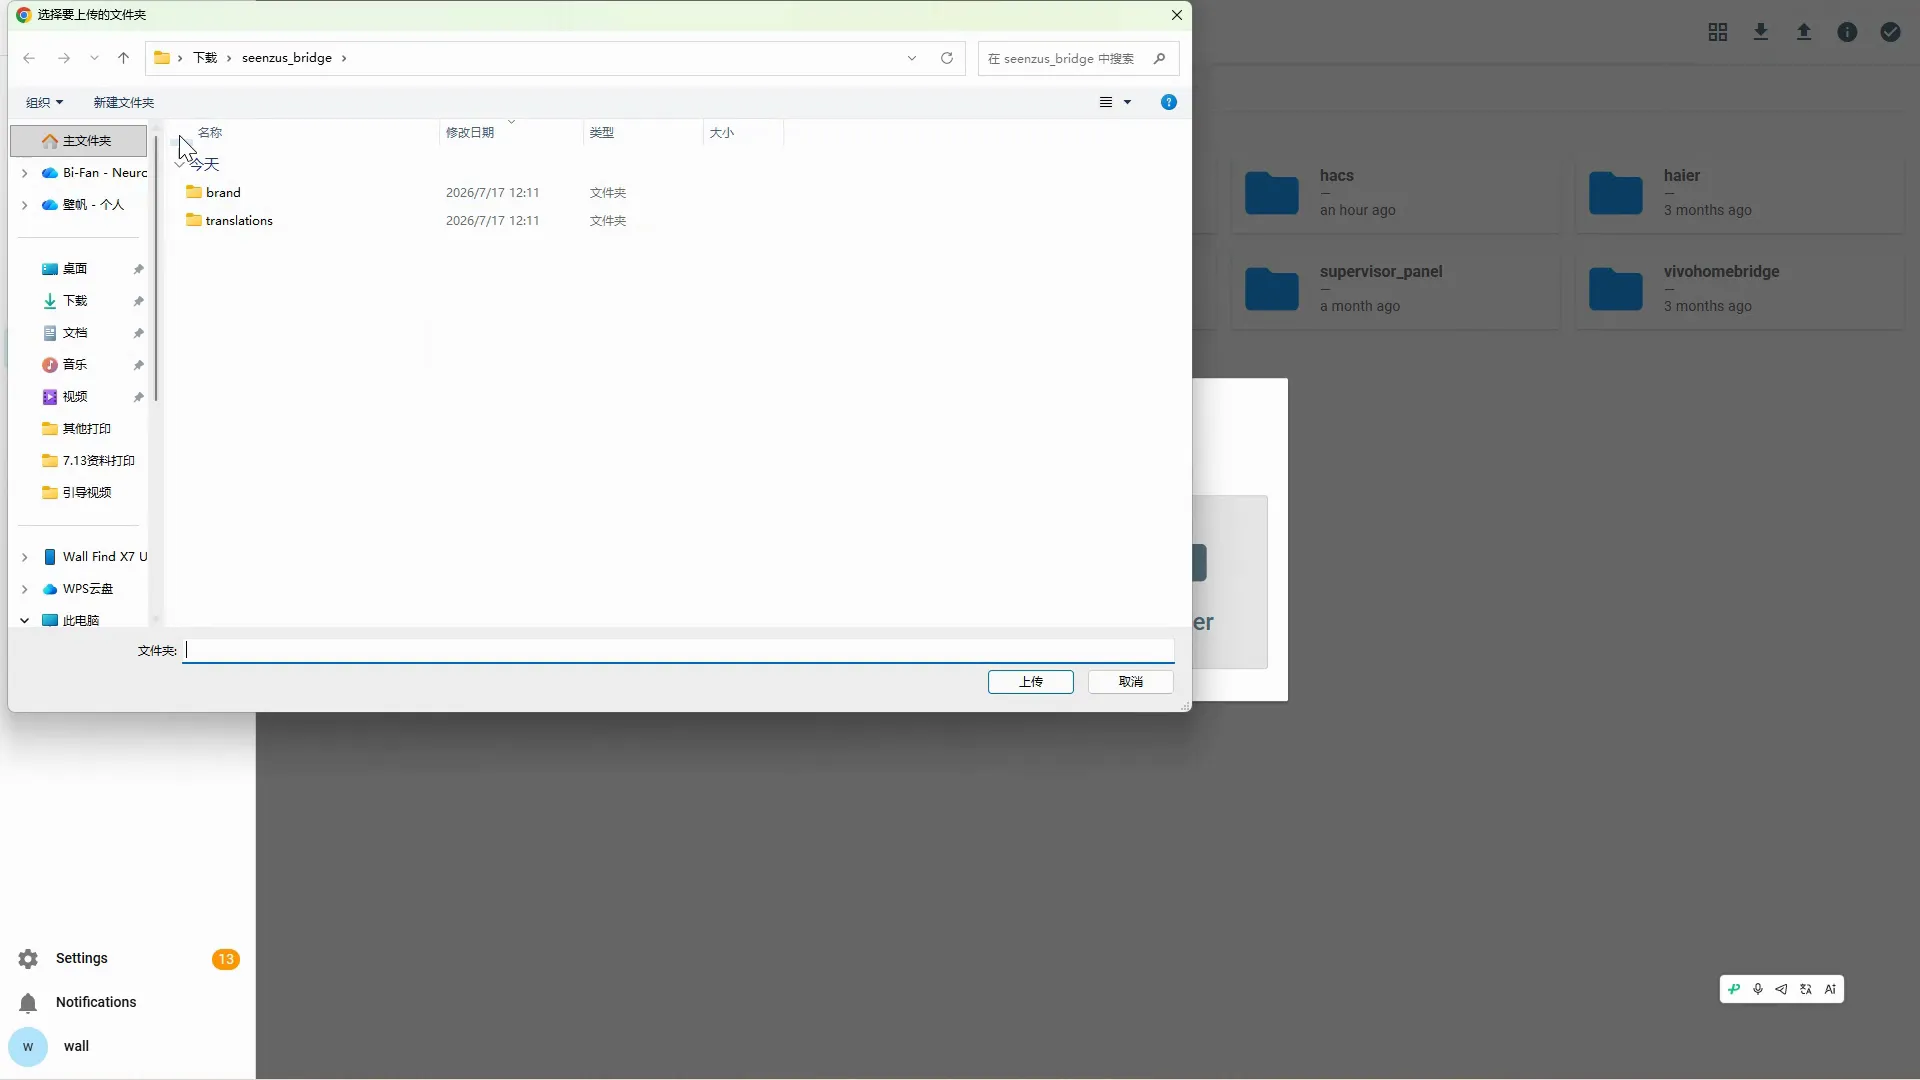Select 主文件夹 in navigation pane
1920x1080 pixels.
(79, 141)
